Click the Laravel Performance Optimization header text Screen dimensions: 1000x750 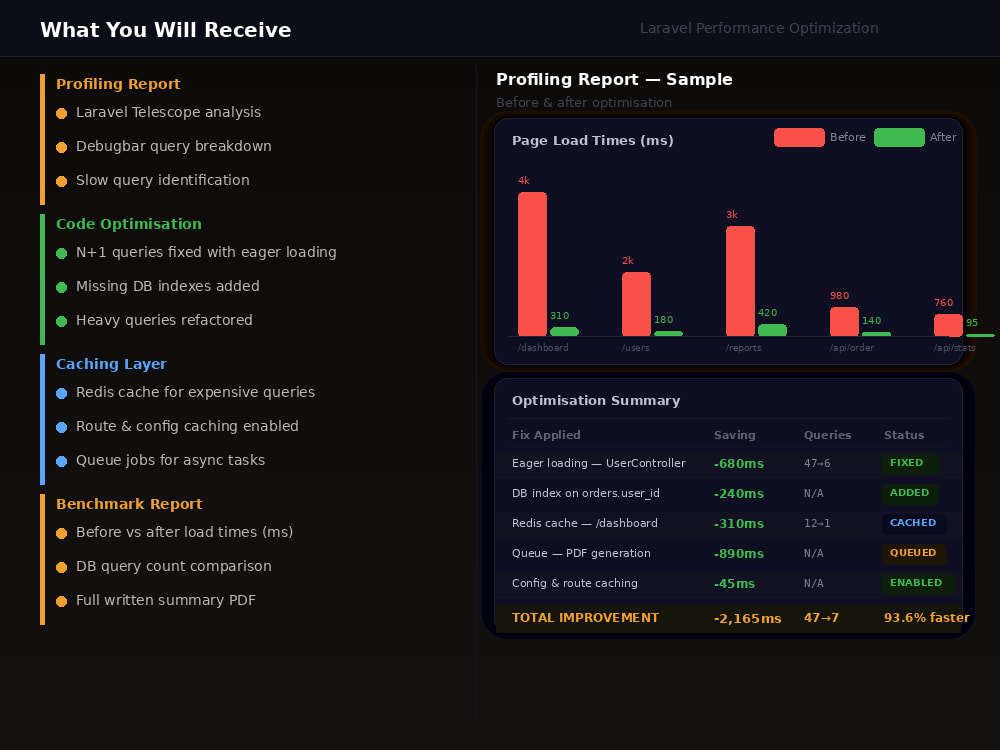pyautogui.click(x=759, y=28)
